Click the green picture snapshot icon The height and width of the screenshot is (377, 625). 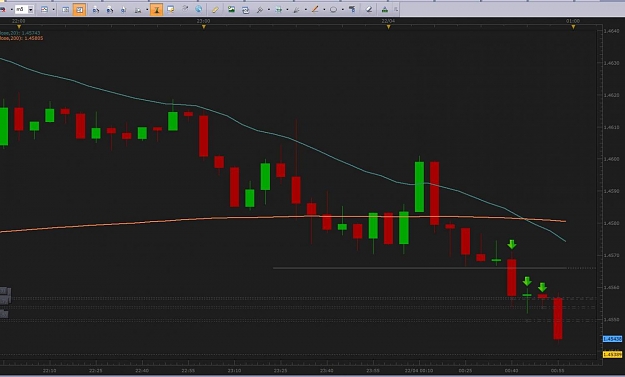(231, 9)
